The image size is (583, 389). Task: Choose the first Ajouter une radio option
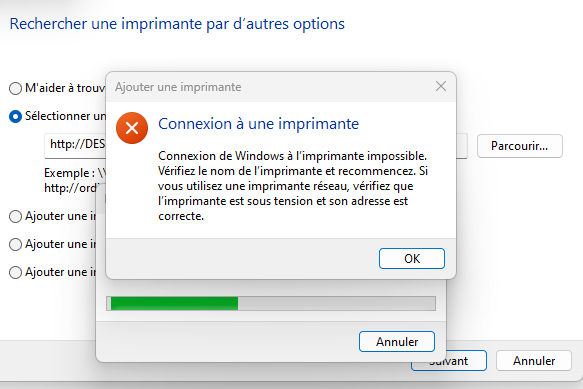pyautogui.click(x=15, y=216)
